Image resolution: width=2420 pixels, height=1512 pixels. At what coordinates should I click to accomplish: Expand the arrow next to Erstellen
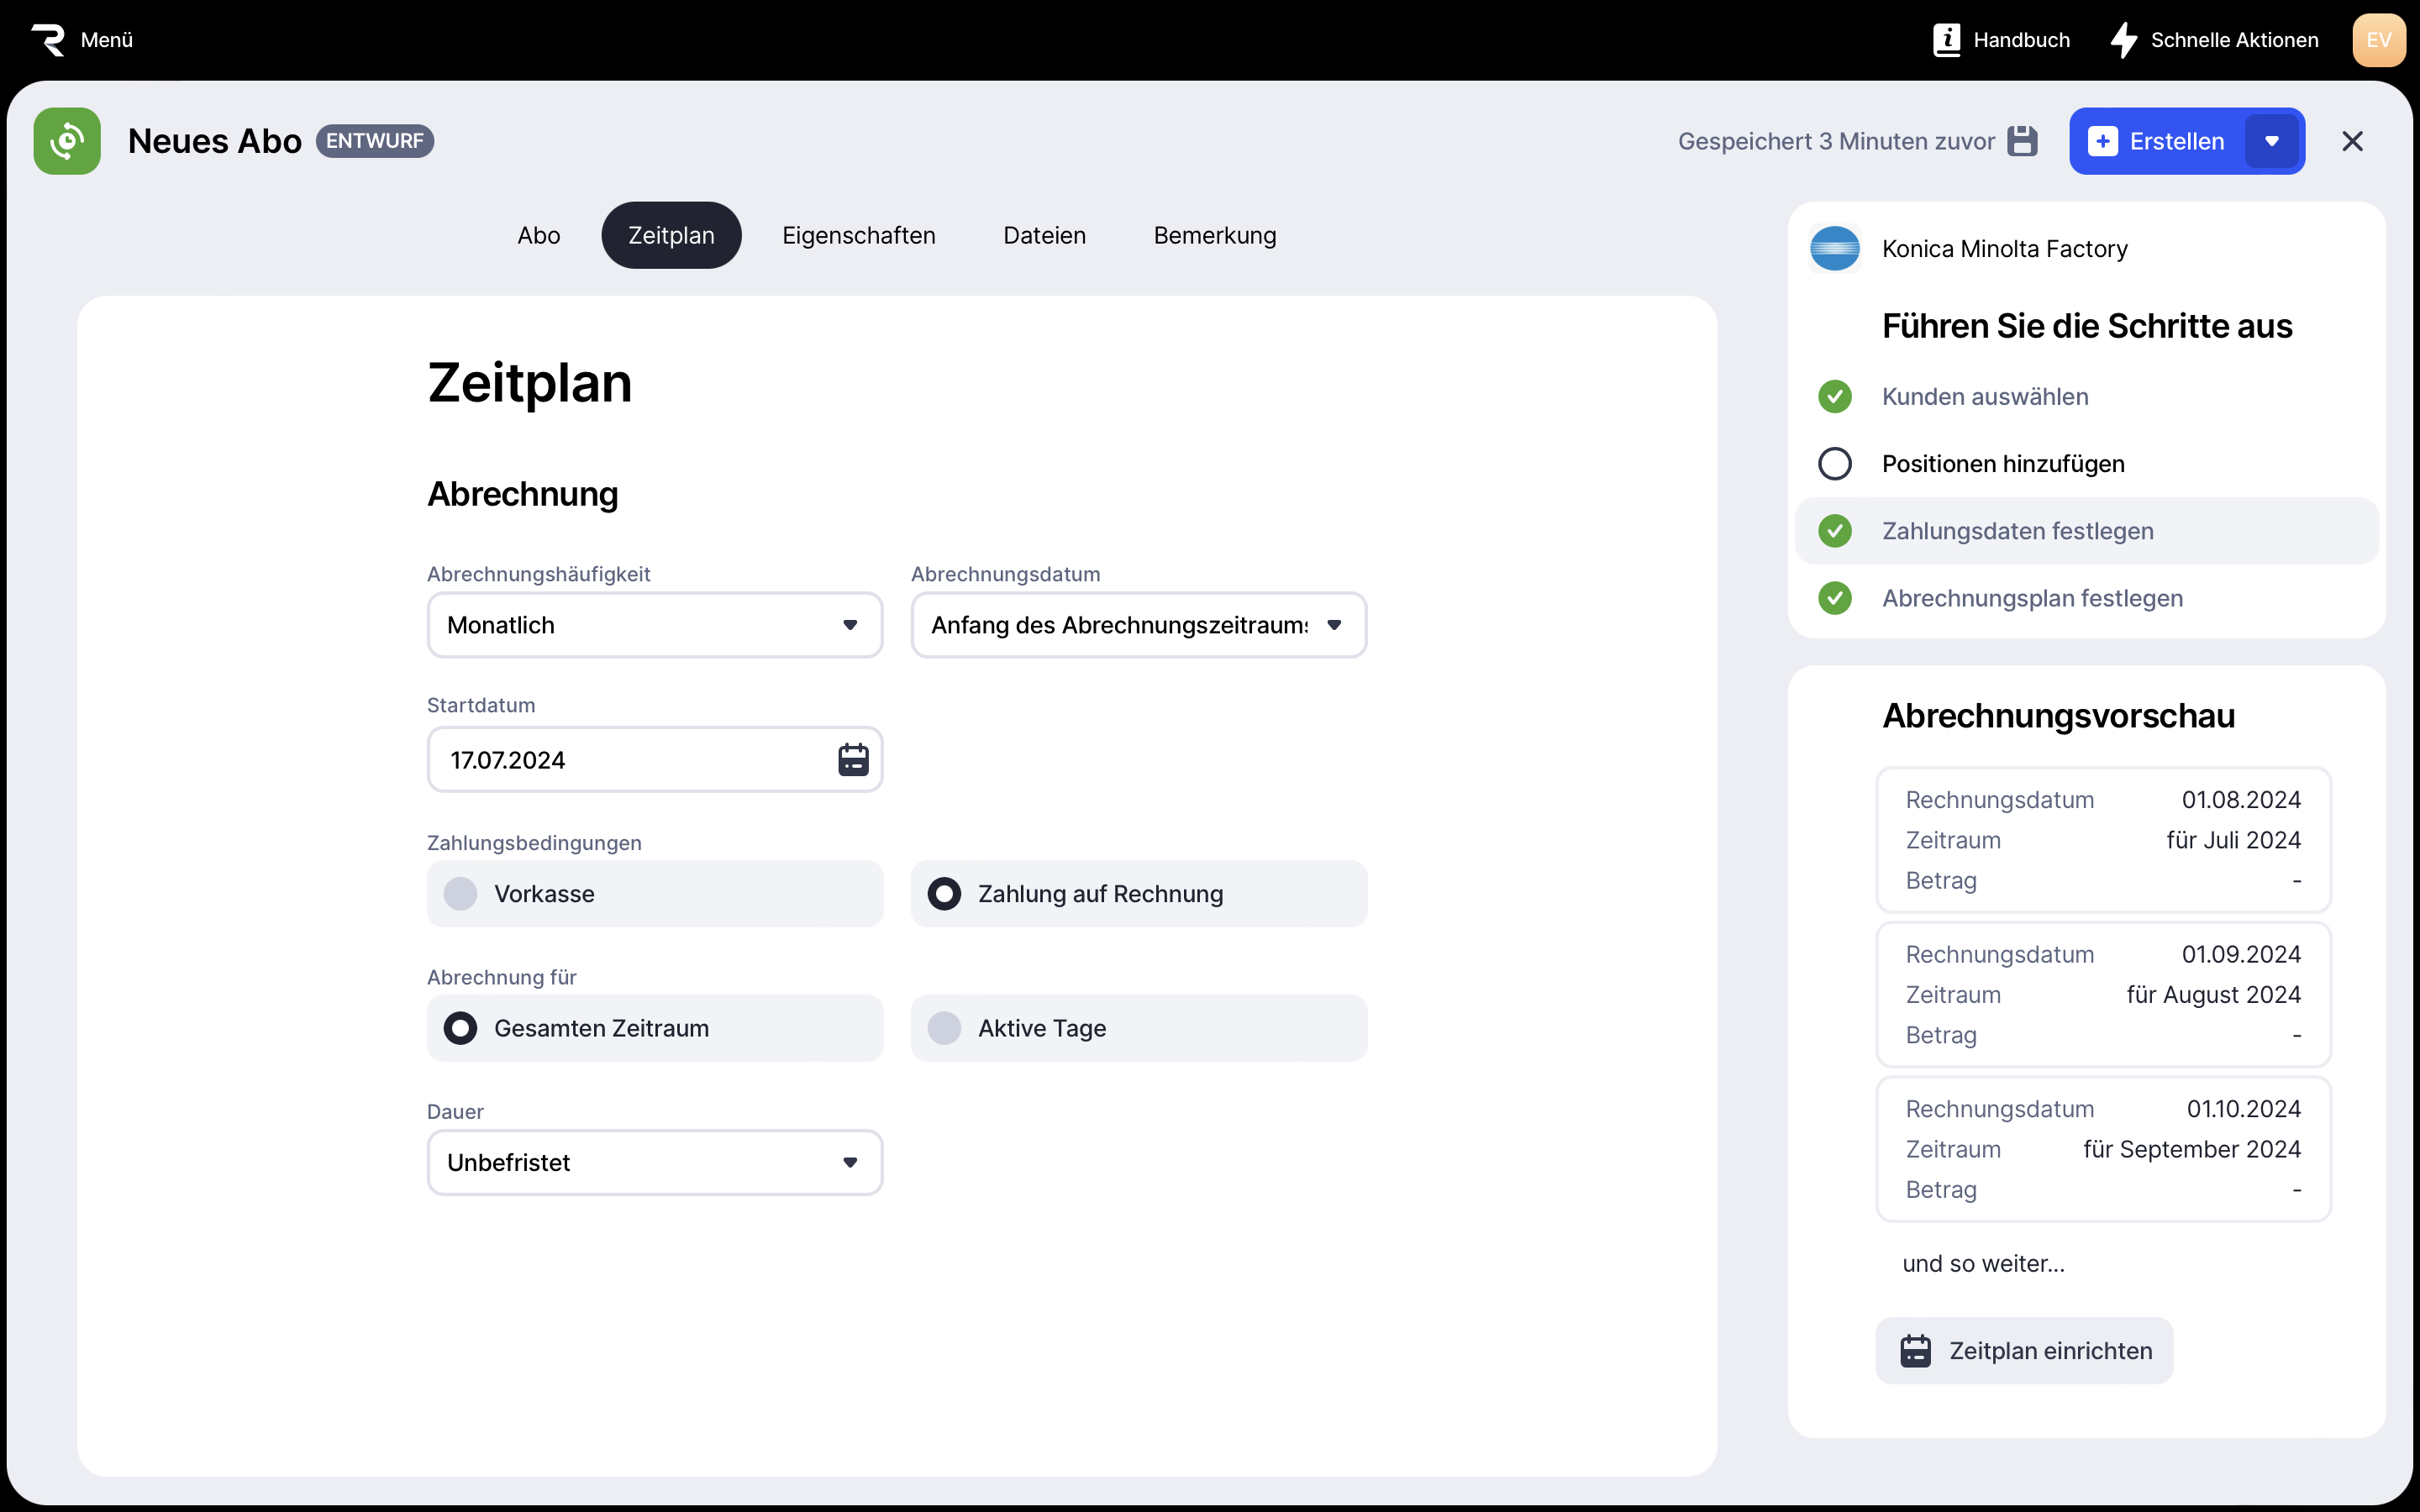point(2272,141)
